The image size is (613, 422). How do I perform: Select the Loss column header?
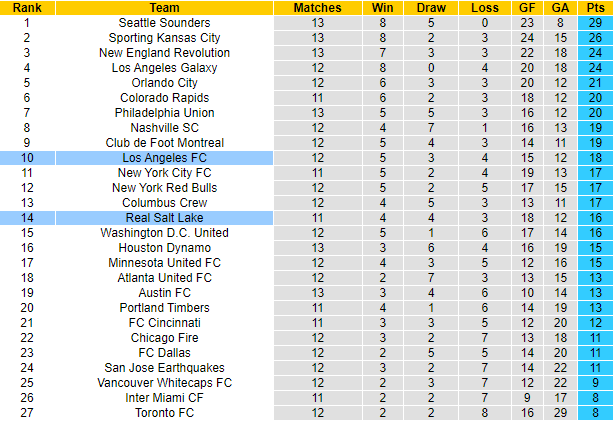[484, 7]
